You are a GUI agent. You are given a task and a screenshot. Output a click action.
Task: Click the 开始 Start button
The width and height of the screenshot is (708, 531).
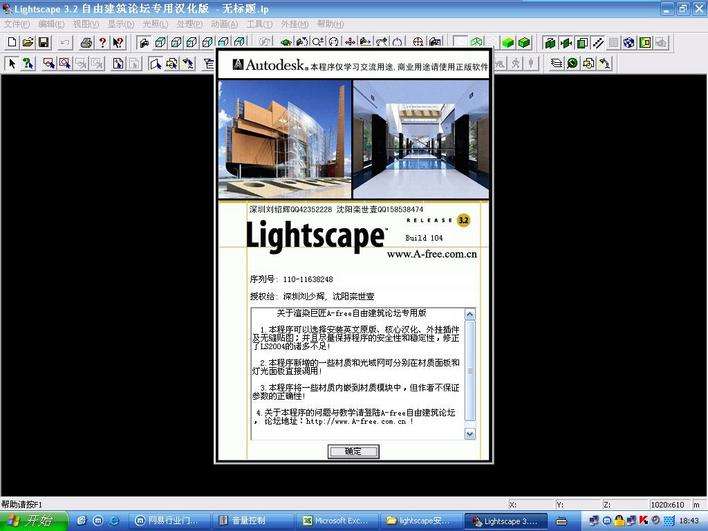click(x=33, y=521)
